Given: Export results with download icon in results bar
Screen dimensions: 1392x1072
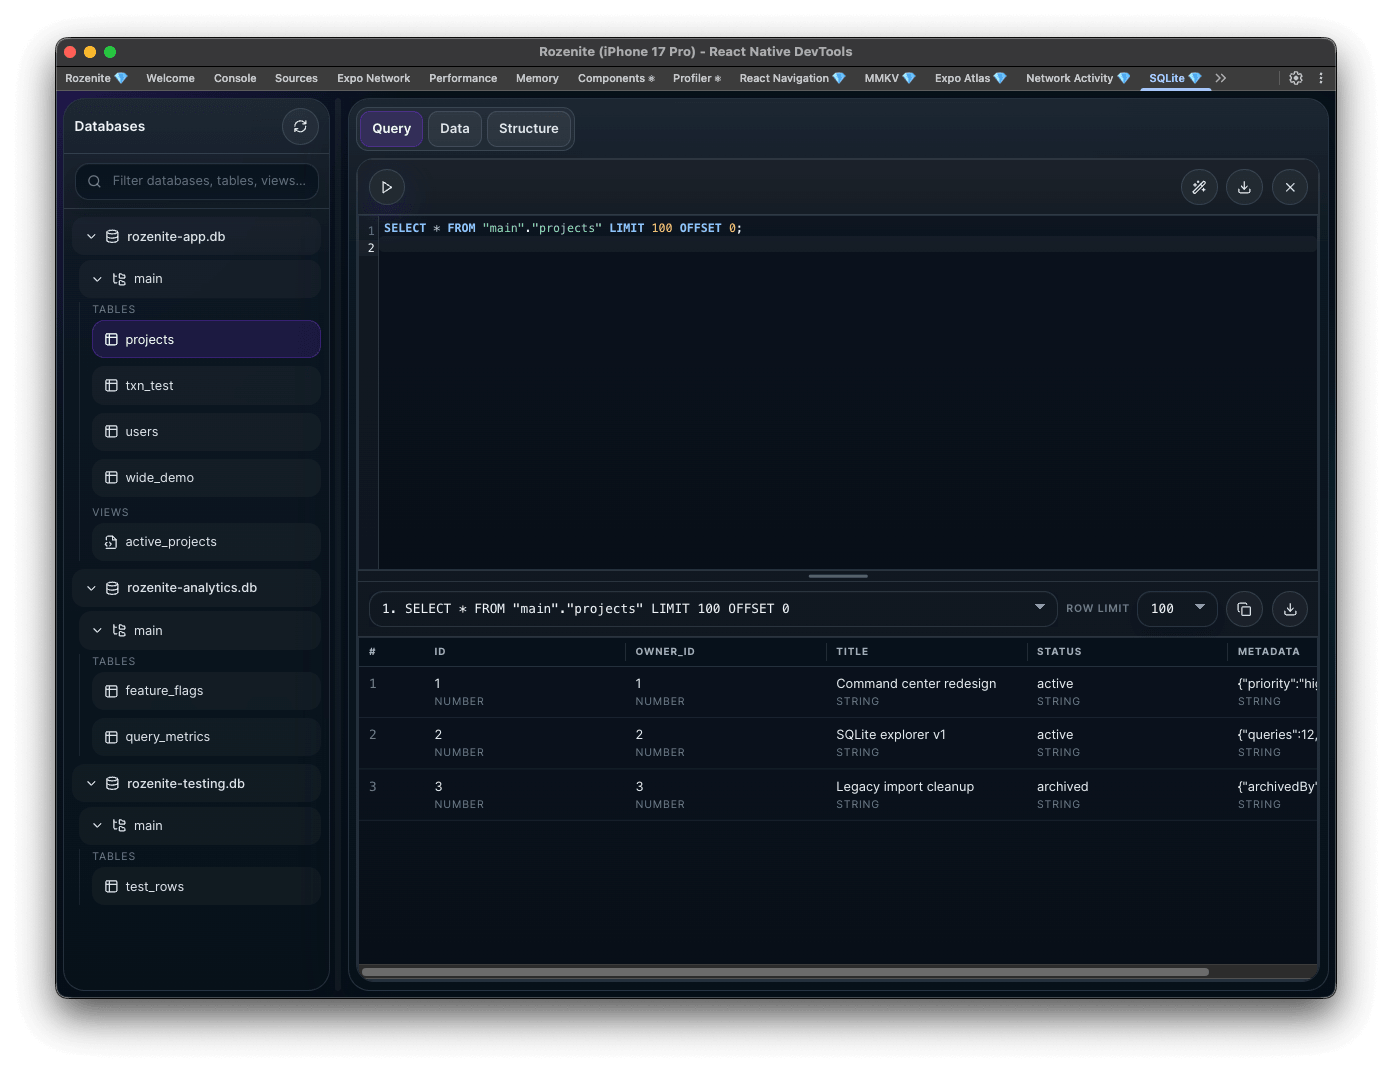Looking at the screenshot, I should point(1290,609).
